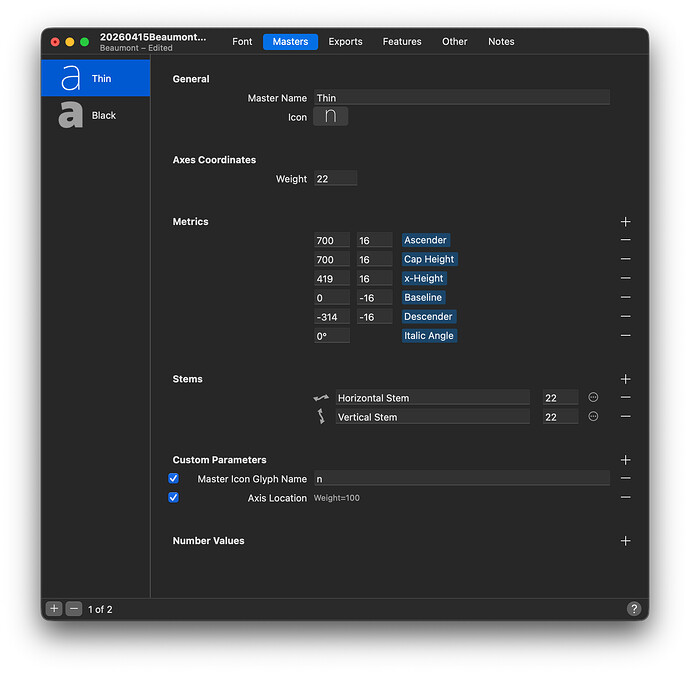Click the options circle for Horizontal Stem

pyautogui.click(x=593, y=398)
